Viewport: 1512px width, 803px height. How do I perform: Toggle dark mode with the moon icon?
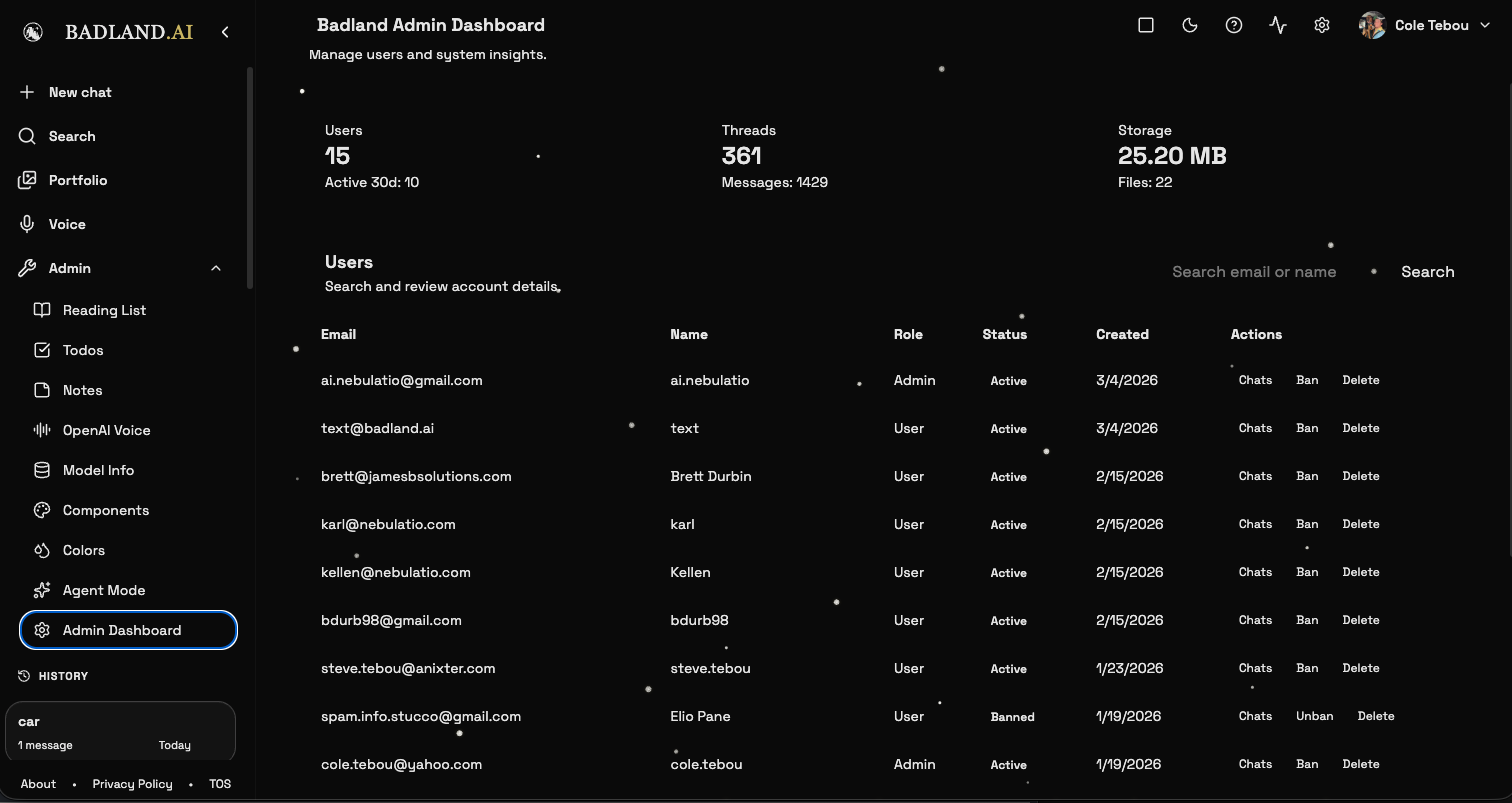[1190, 25]
